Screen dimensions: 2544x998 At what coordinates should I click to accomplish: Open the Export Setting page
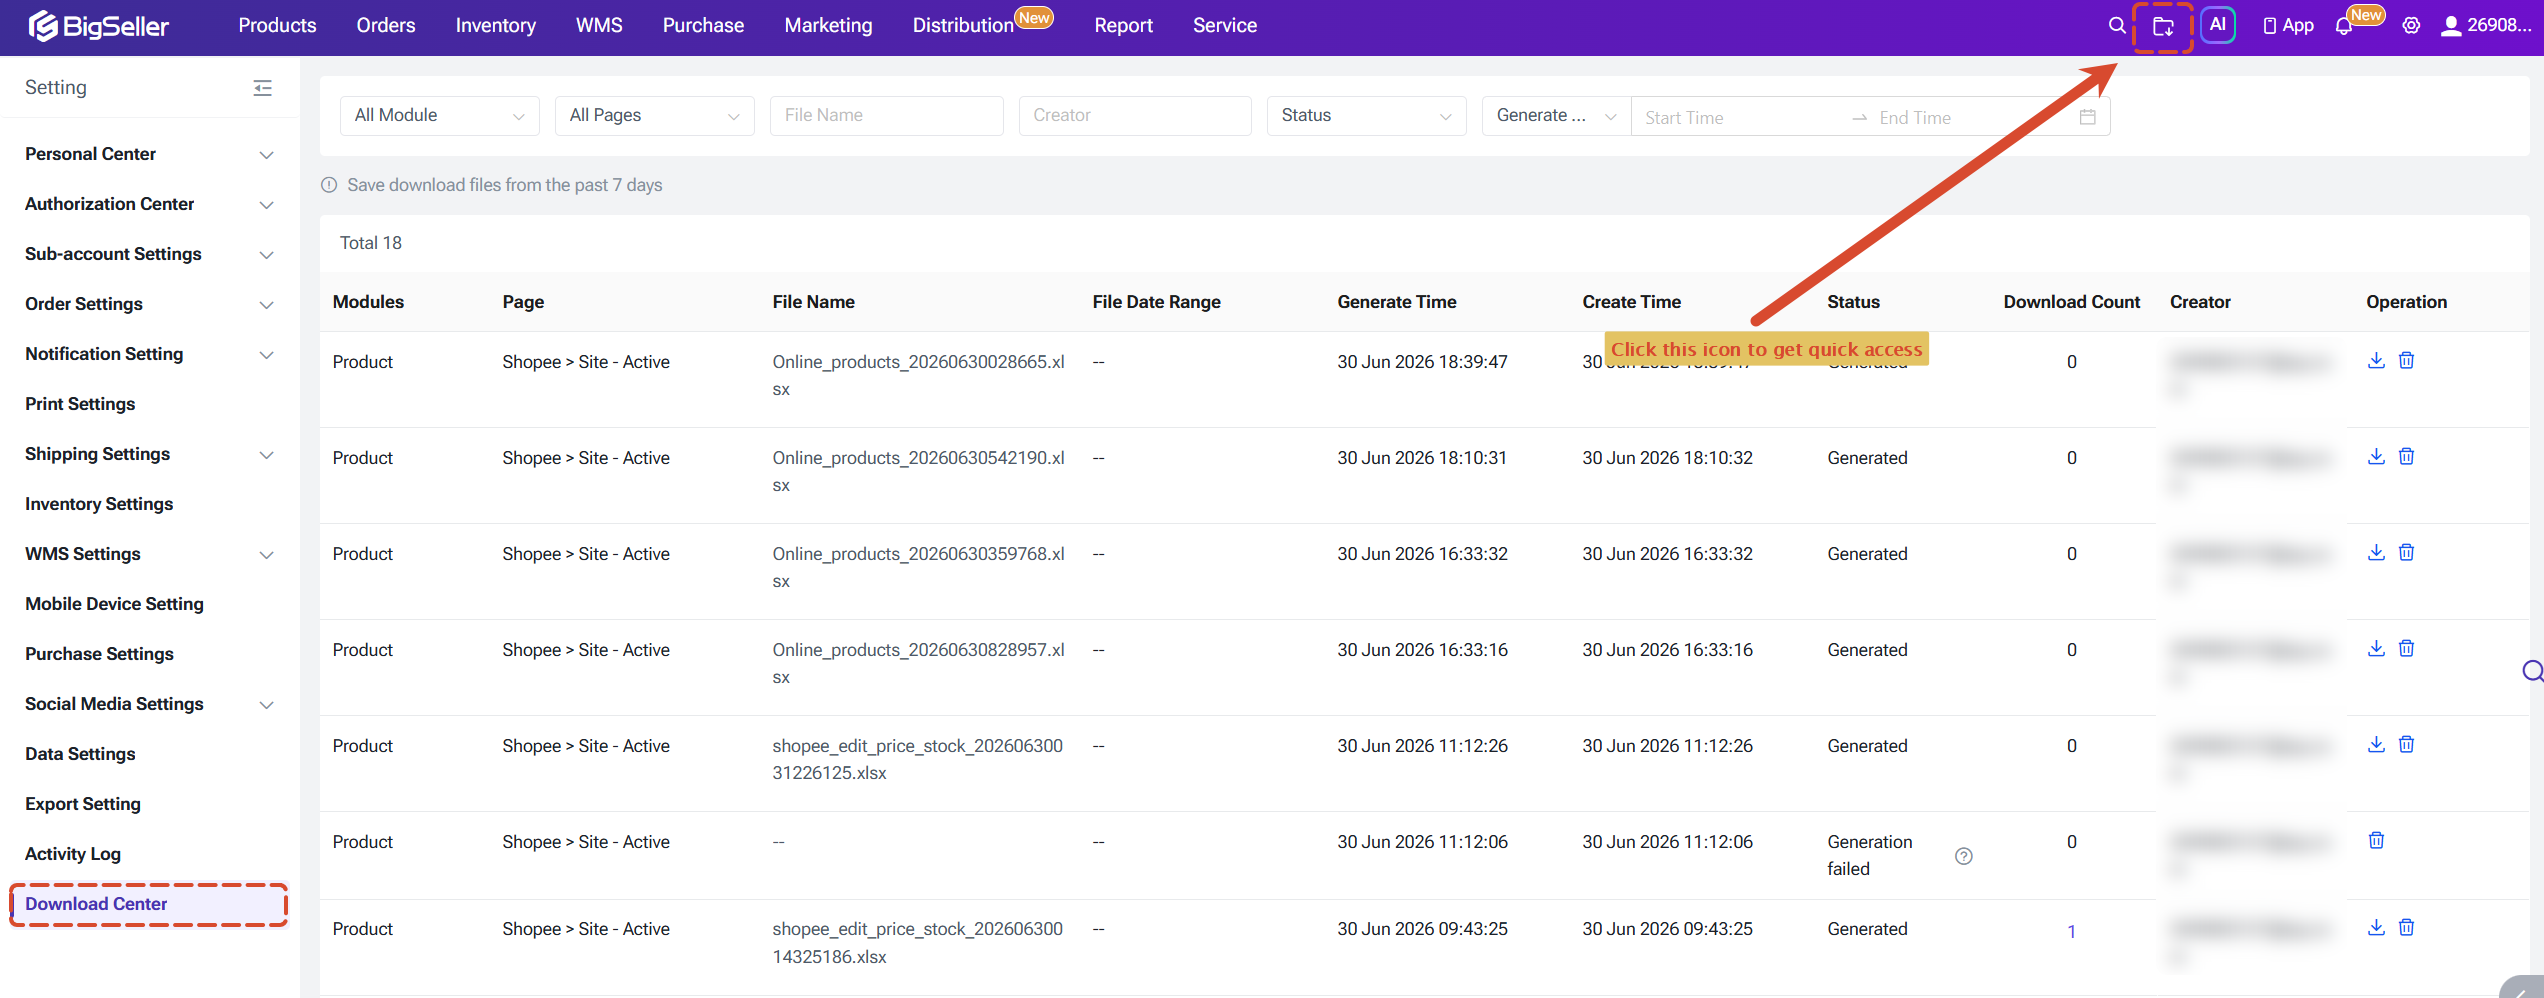click(x=82, y=804)
